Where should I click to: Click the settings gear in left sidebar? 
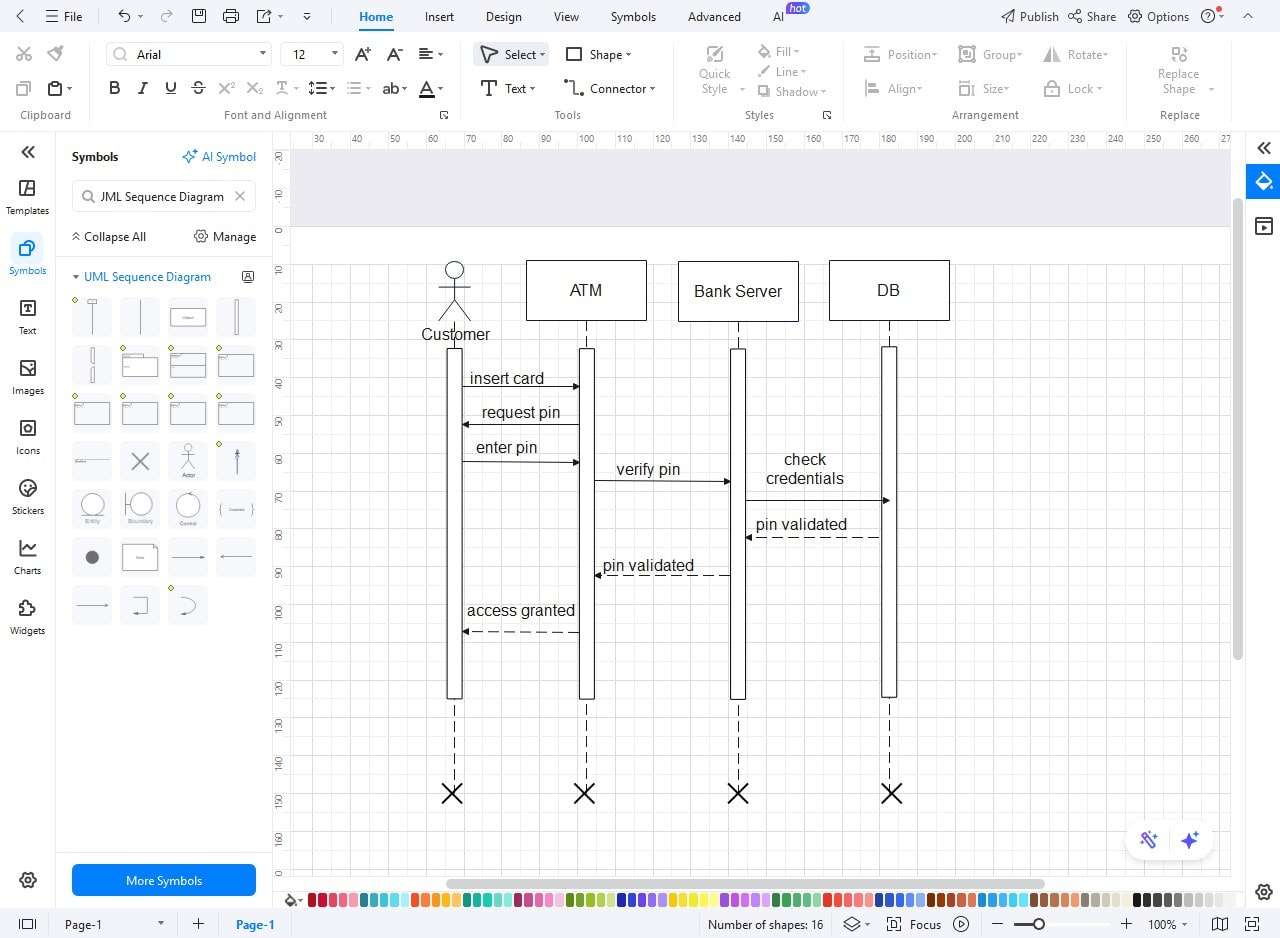pyautogui.click(x=28, y=880)
